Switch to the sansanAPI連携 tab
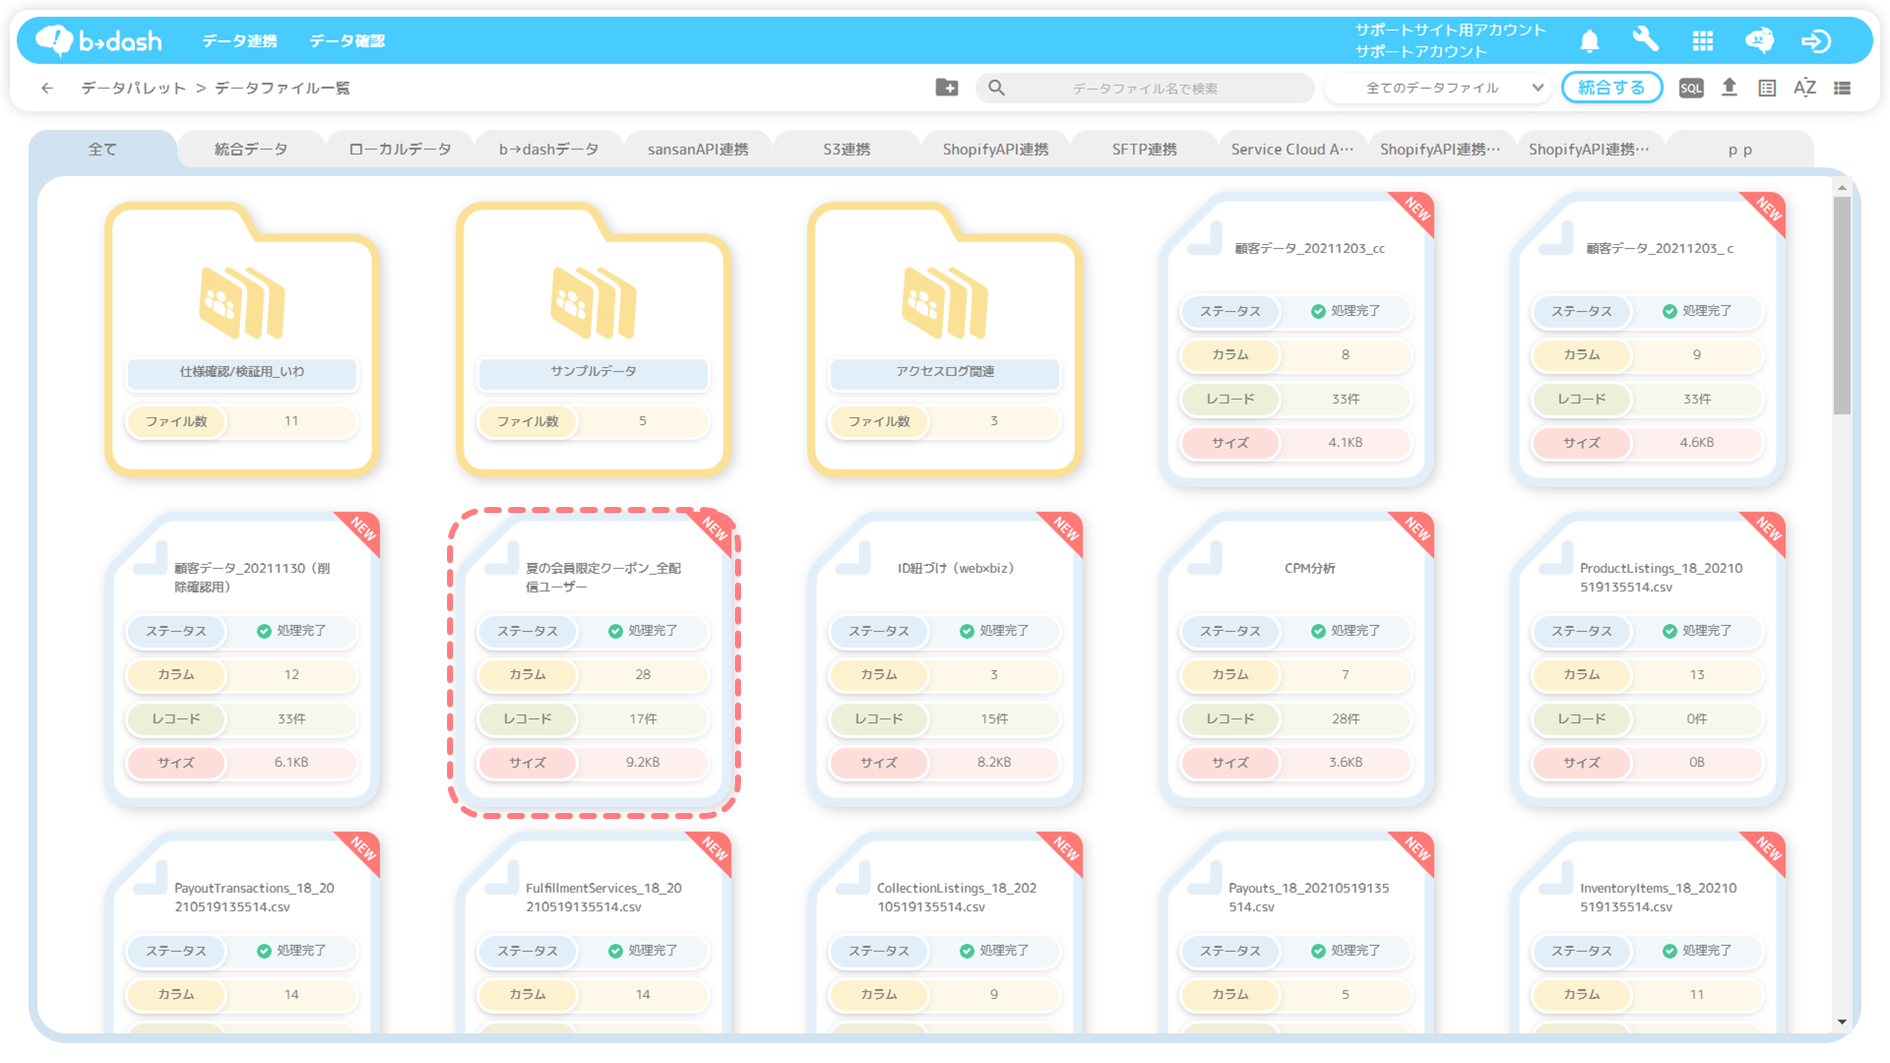Viewport: 1890px width, 1063px height. tap(698, 149)
